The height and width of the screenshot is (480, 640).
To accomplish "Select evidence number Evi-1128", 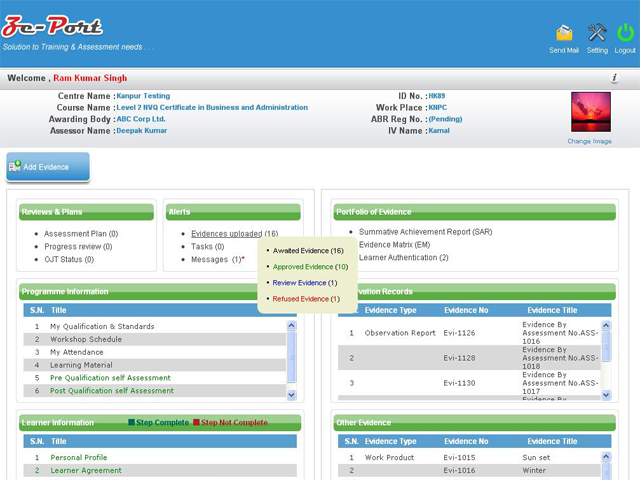I will click(460, 358).
